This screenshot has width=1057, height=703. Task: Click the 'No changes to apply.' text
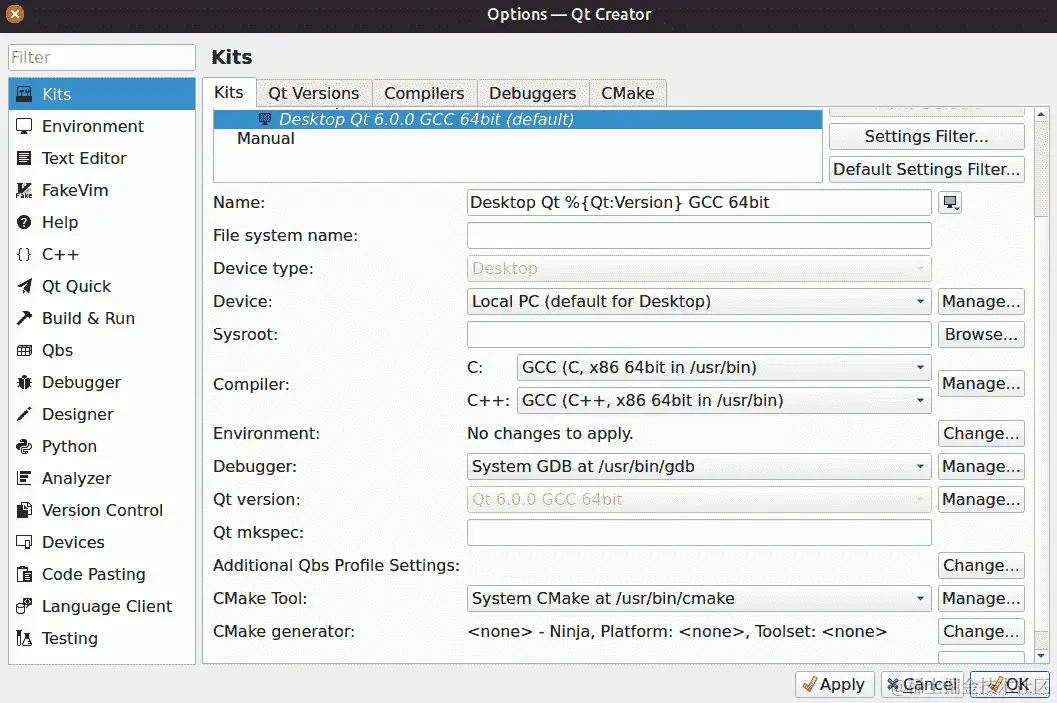(550, 433)
